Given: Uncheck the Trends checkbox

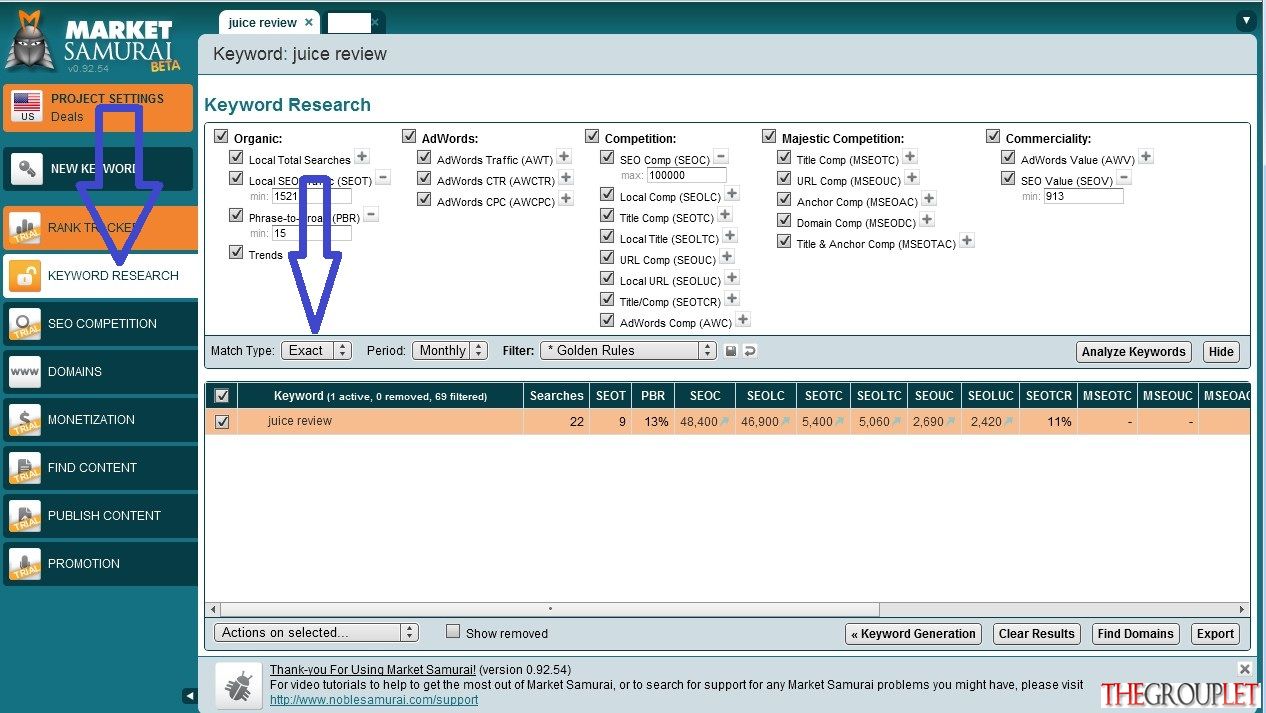Looking at the screenshot, I should [236, 253].
